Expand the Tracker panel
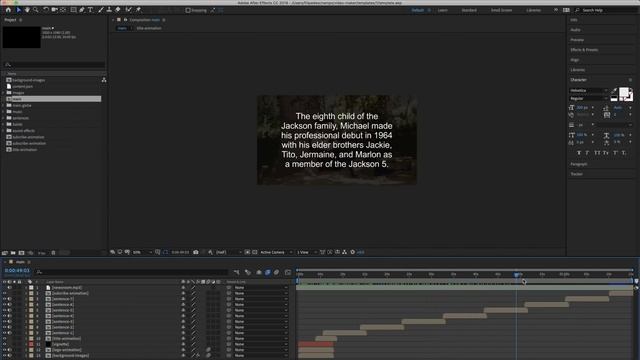 point(576,174)
